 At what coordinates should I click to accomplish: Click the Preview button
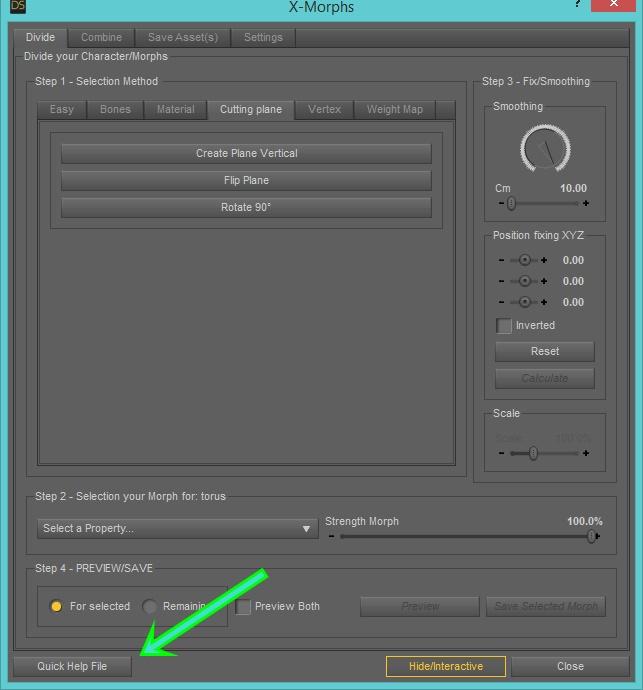[420, 607]
